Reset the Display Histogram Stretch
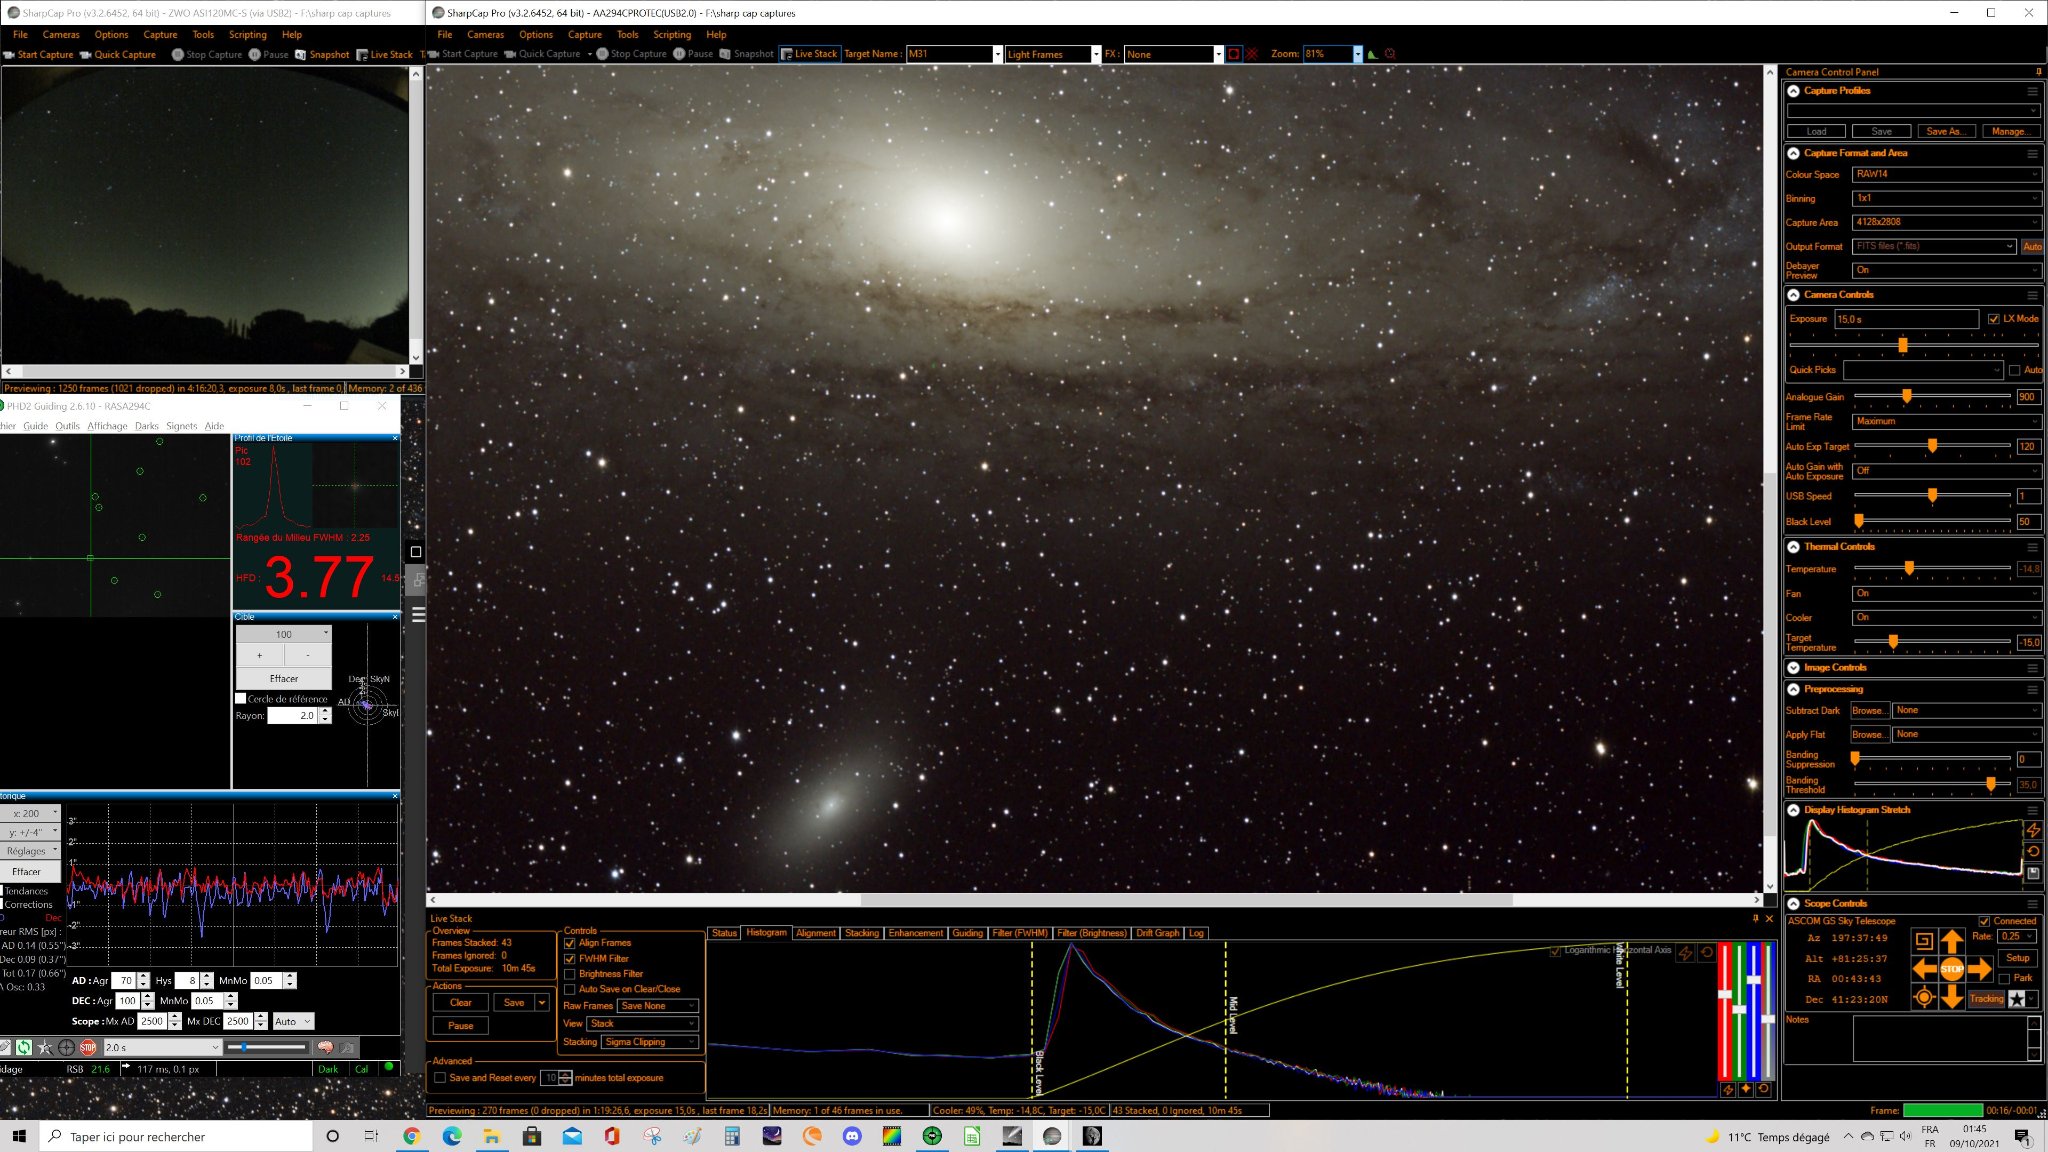Image resolution: width=2048 pixels, height=1152 pixels. tap(2033, 852)
